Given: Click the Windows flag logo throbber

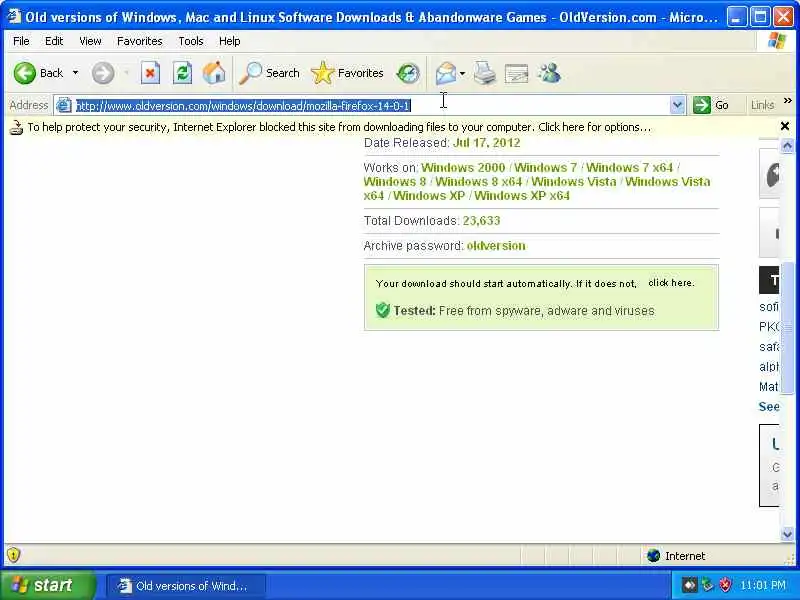Looking at the screenshot, I should click(777, 40).
